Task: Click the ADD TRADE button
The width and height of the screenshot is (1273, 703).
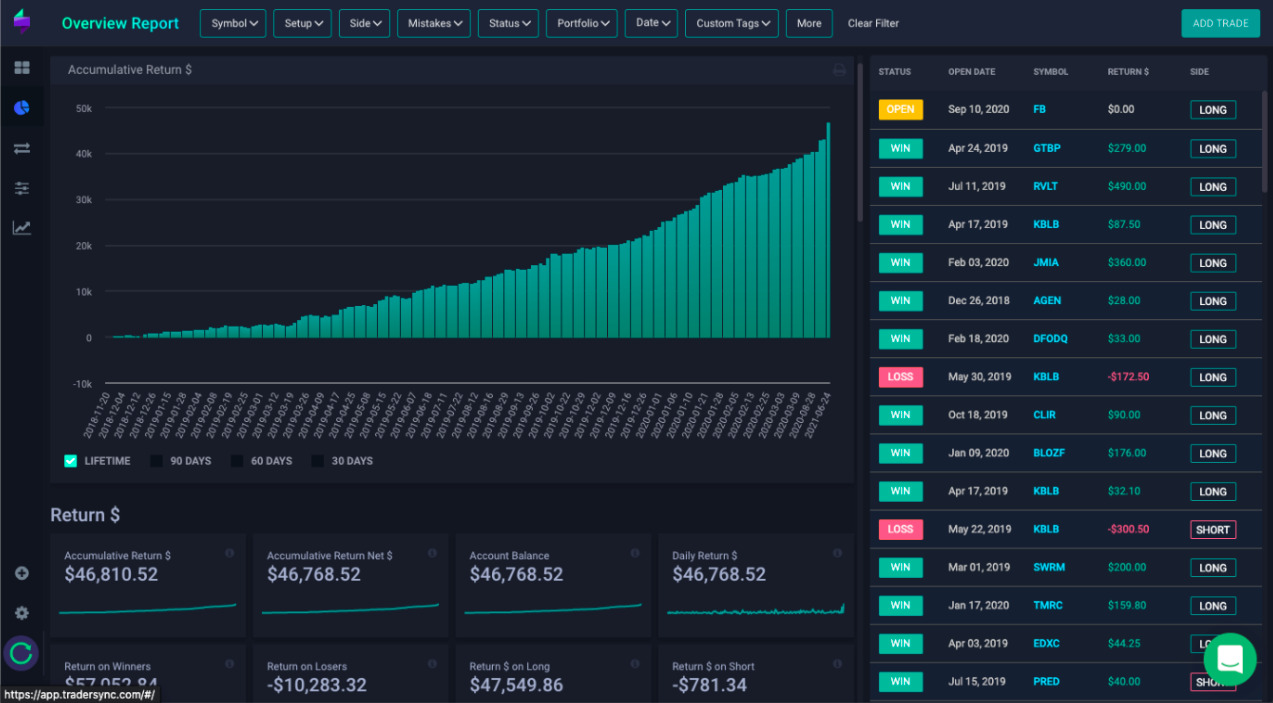Action: [x=1220, y=23]
